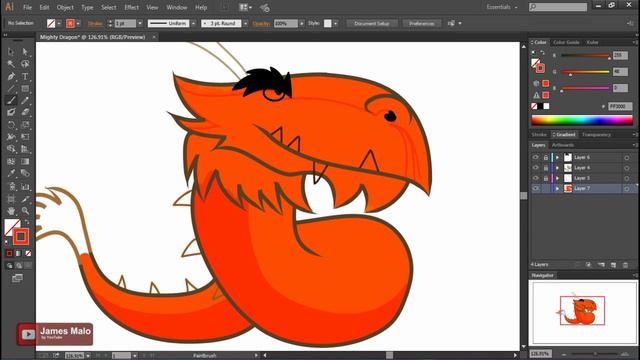
Task: Select the Direct Selection tool
Action: pyautogui.click(x=25, y=51)
